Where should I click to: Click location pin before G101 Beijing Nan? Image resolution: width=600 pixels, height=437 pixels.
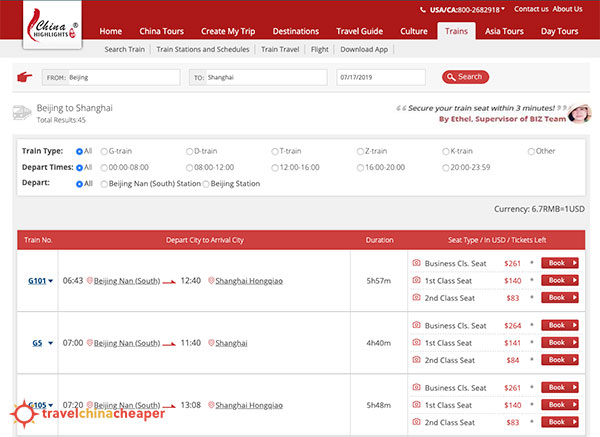90,280
